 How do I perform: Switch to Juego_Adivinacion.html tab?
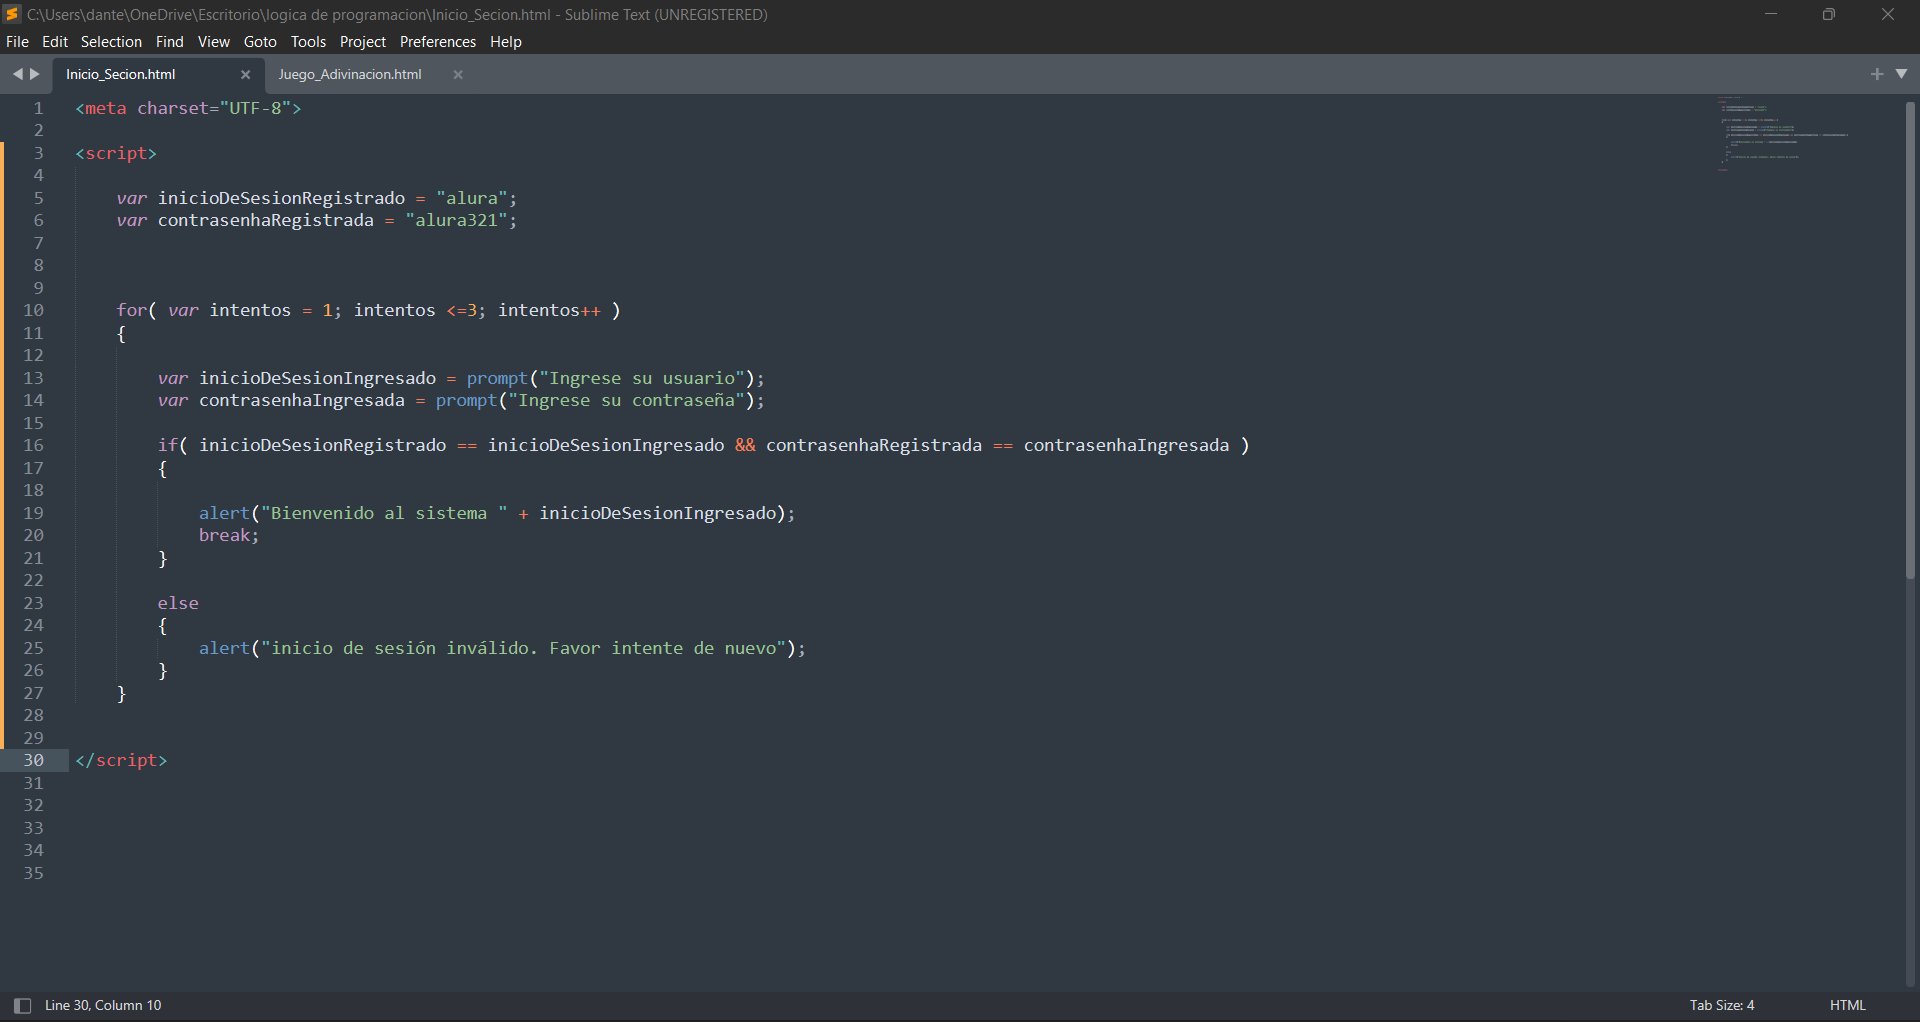(x=350, y=75)
